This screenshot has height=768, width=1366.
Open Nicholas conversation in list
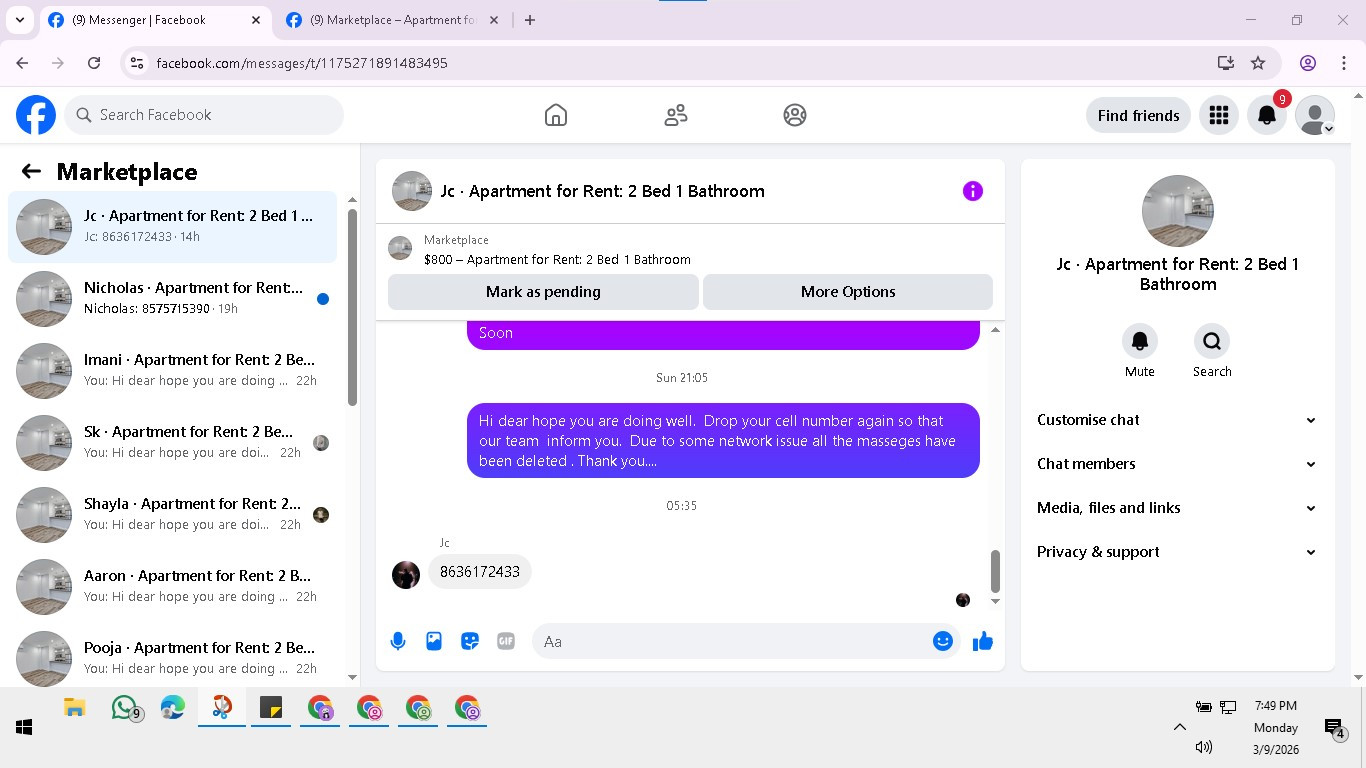point(173,299)
